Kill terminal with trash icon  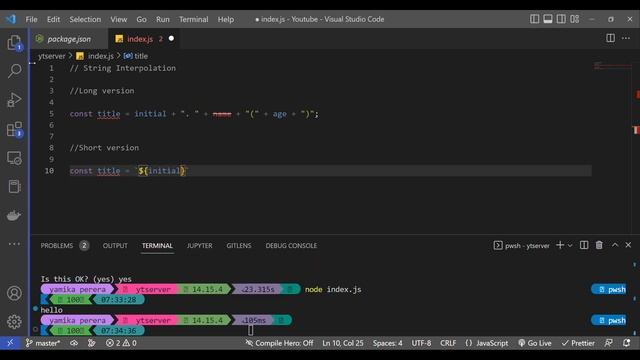(599, 245)
